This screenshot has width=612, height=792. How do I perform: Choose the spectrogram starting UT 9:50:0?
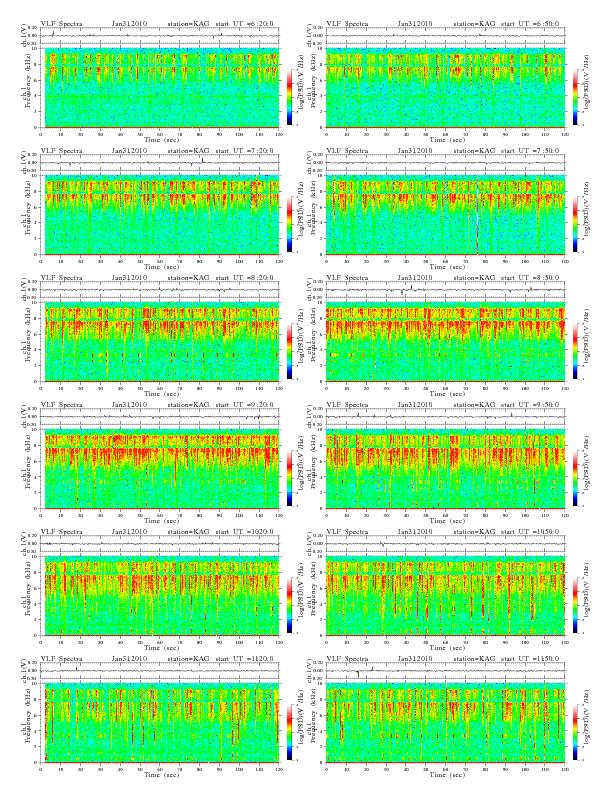445,469
